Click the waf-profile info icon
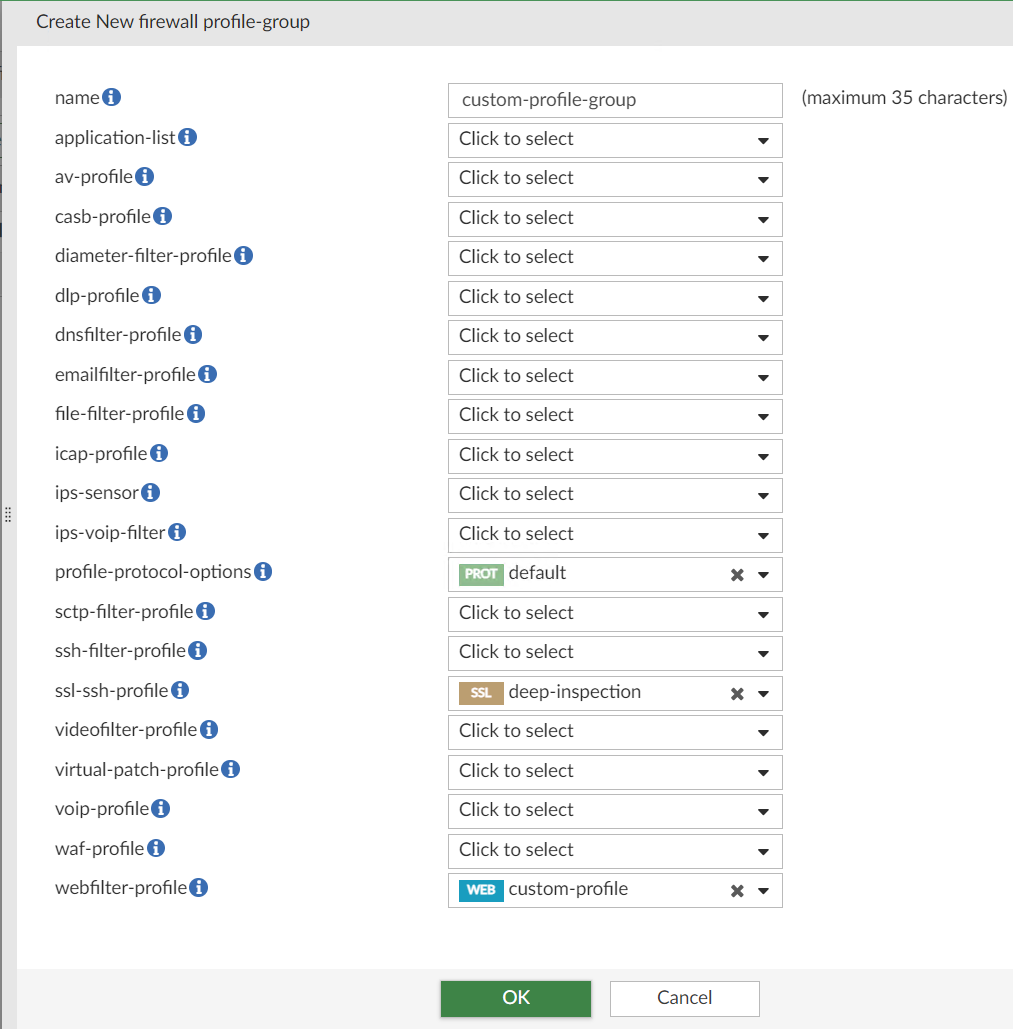 click(x=156, y=848)
